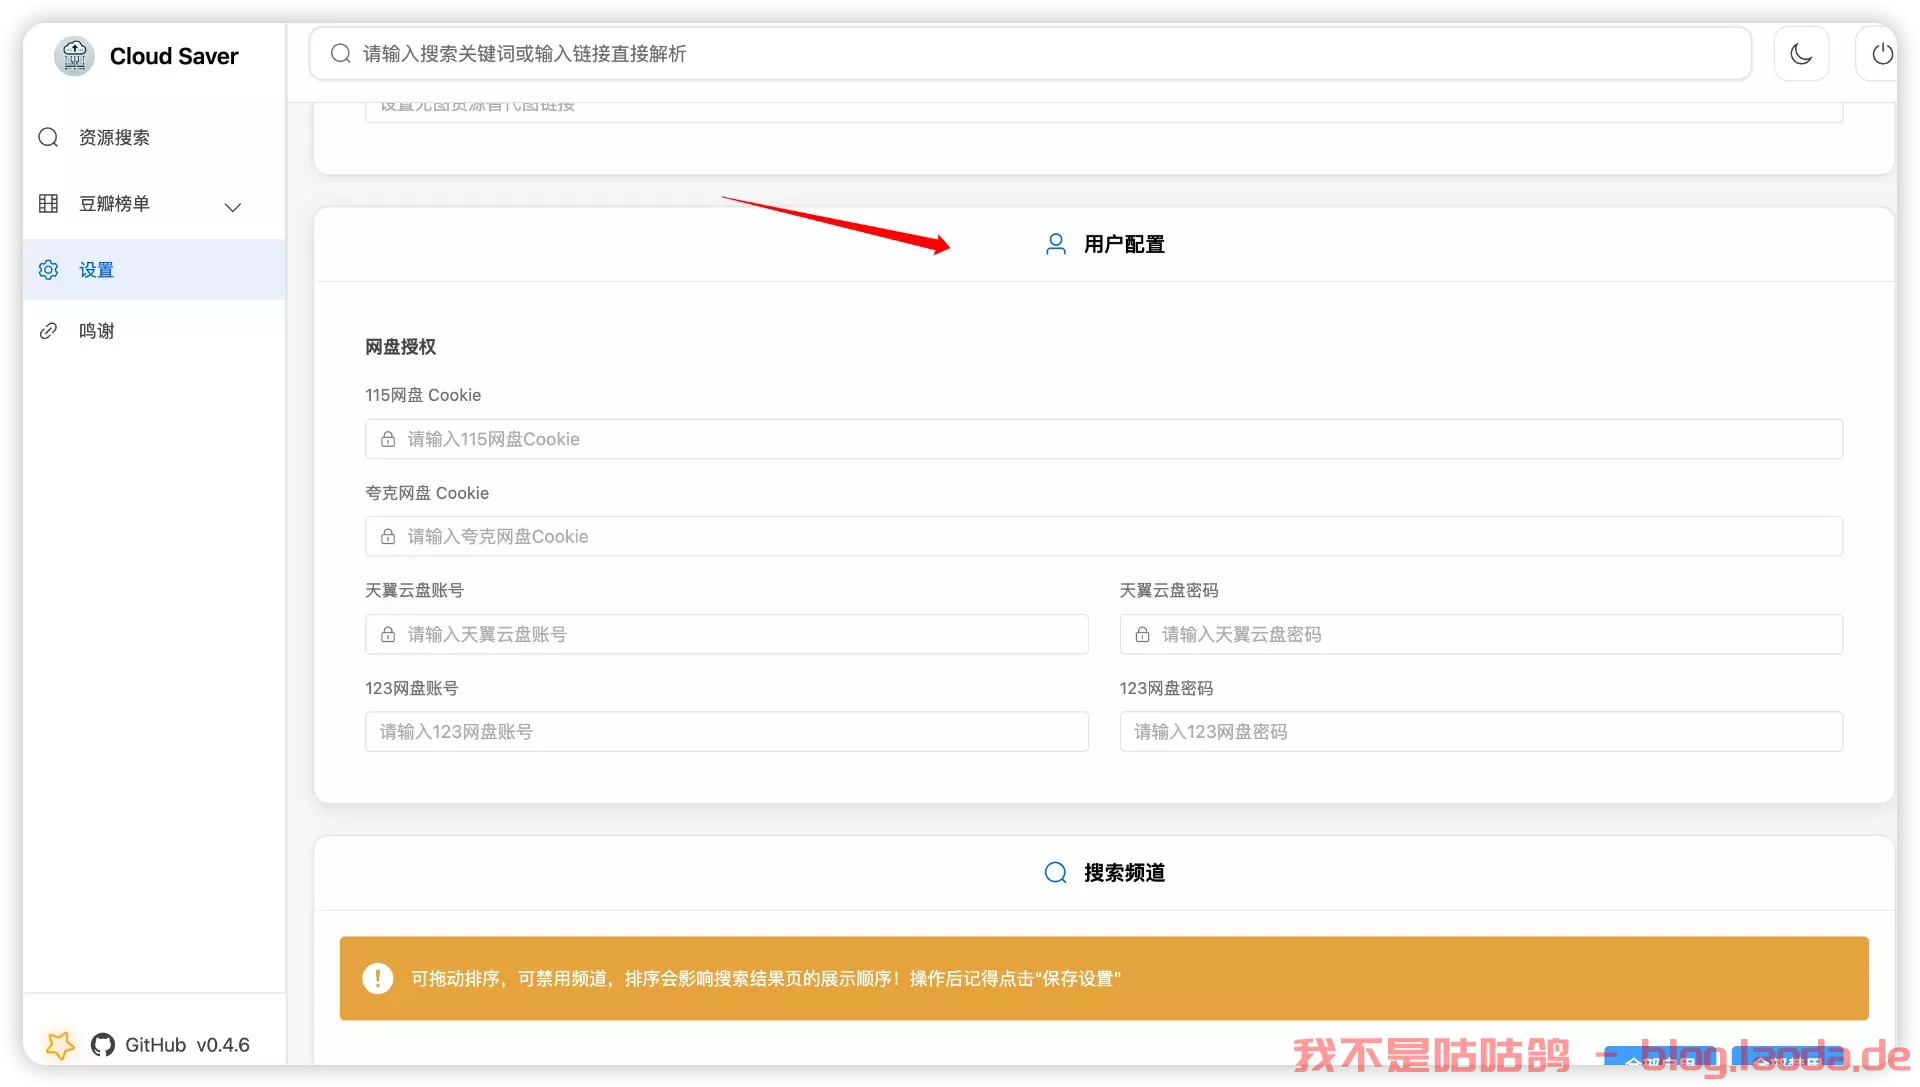Click the 豆瓣榜单 grid icon
1920x1087 pixels.
point(48,204)
